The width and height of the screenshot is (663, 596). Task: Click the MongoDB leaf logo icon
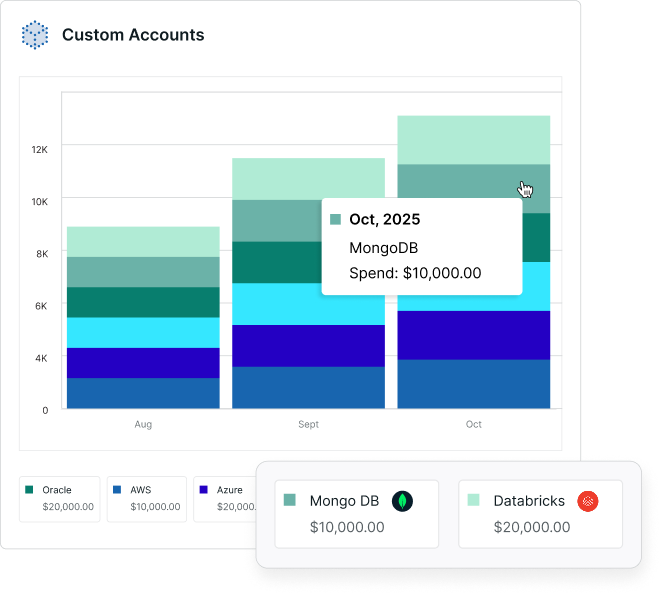[403, 501]
